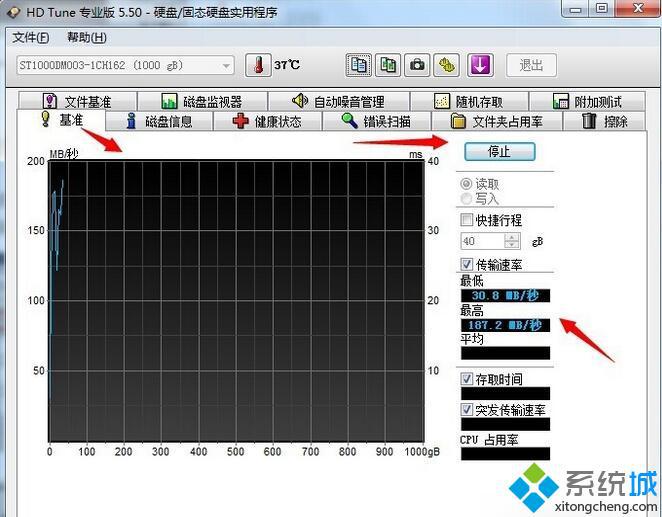This screenshot has height=517, width=662.
Task: Open the 帮助(H) menu
Action: [87, 38]
